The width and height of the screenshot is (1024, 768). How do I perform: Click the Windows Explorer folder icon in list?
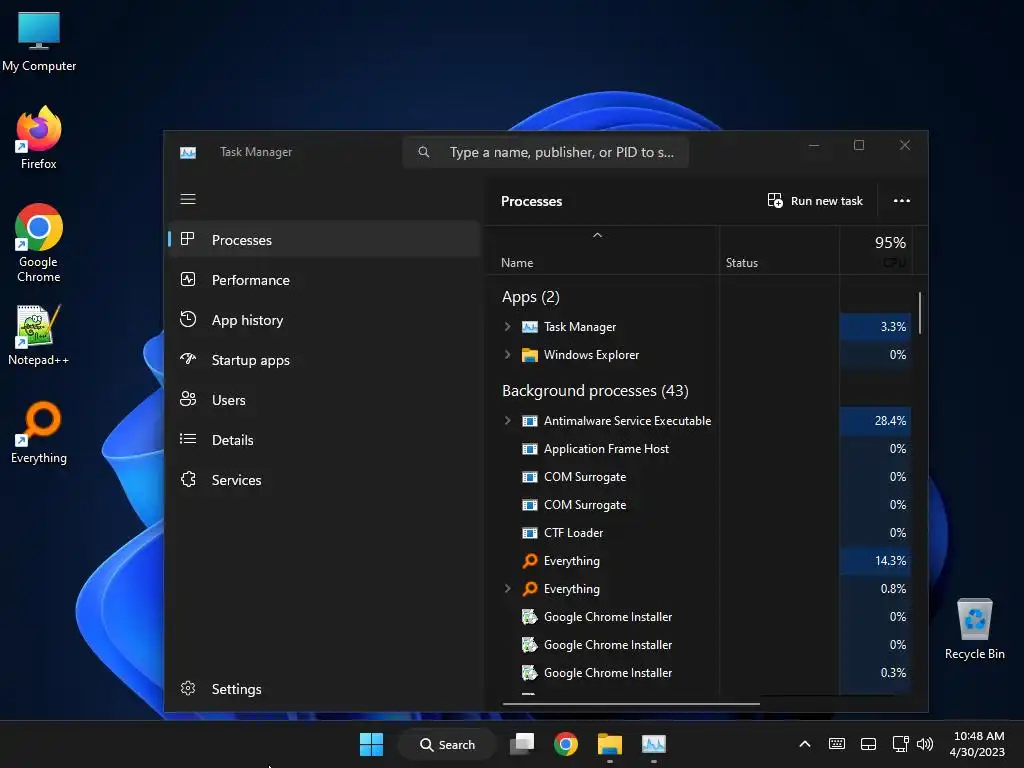coord(530,355)
